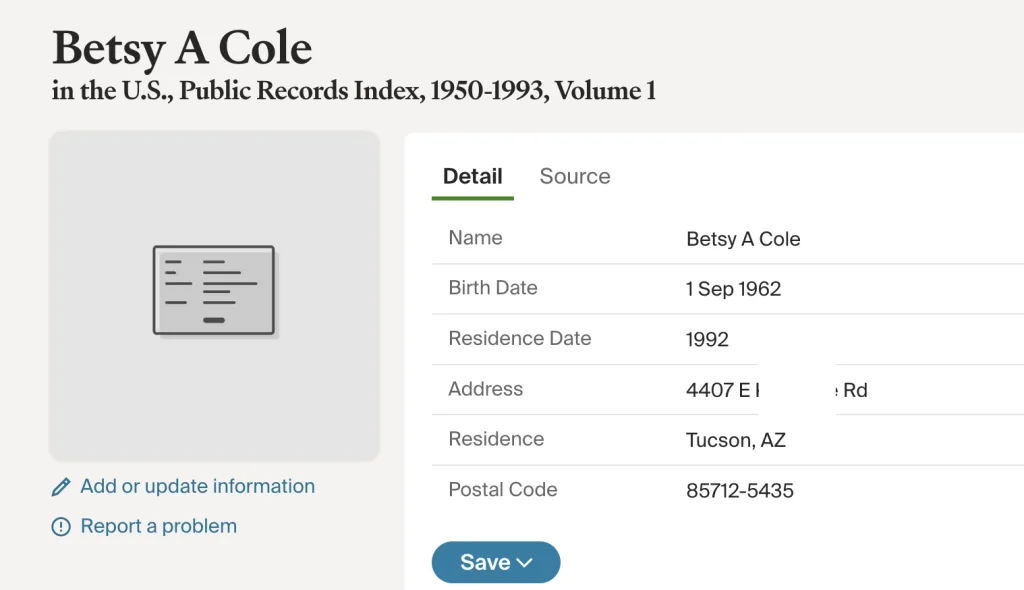Click the pencil edit icon

(x=61, y=487)
